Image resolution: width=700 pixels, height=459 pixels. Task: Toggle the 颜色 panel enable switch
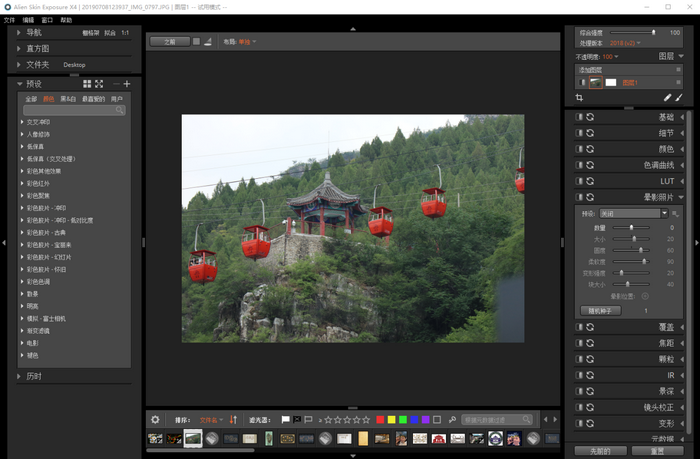[x=579, y=149]
